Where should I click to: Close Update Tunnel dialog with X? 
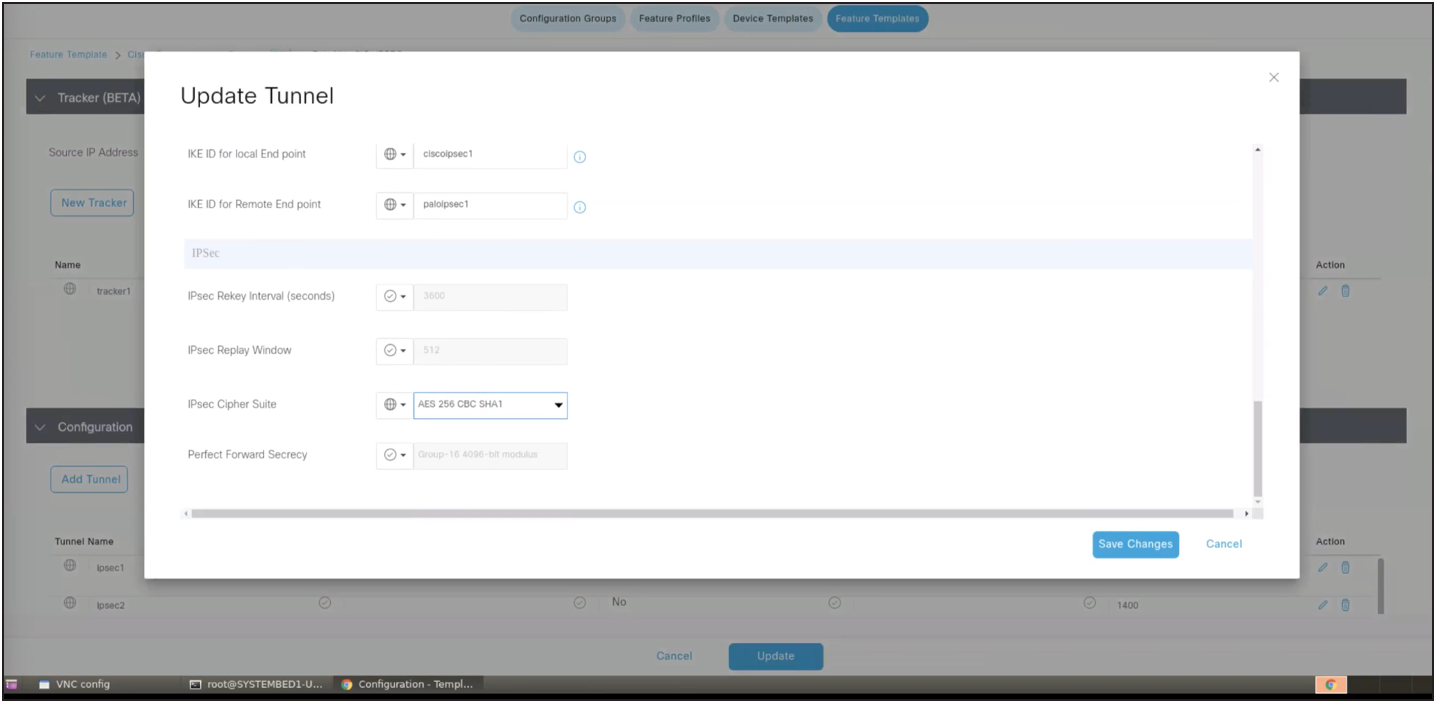[x=1273, y=77]
